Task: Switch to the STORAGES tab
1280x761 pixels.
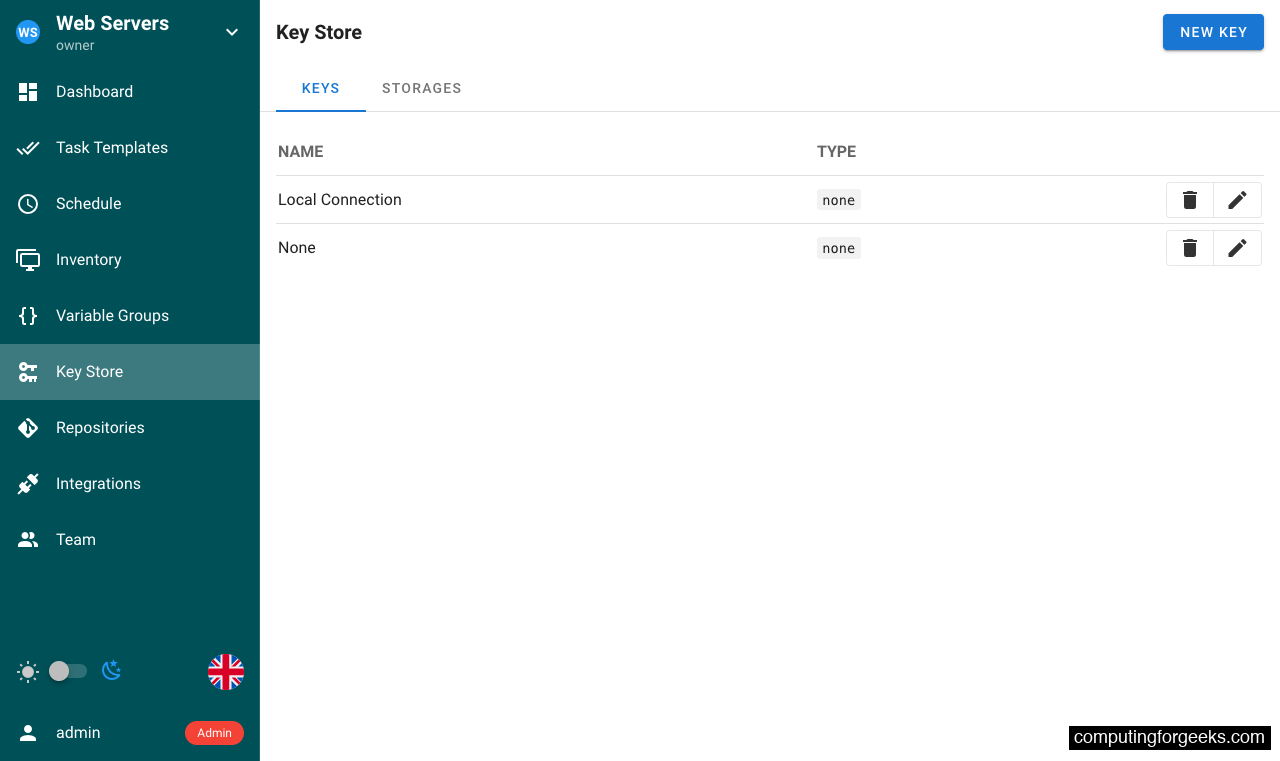Action: (421, 88)
